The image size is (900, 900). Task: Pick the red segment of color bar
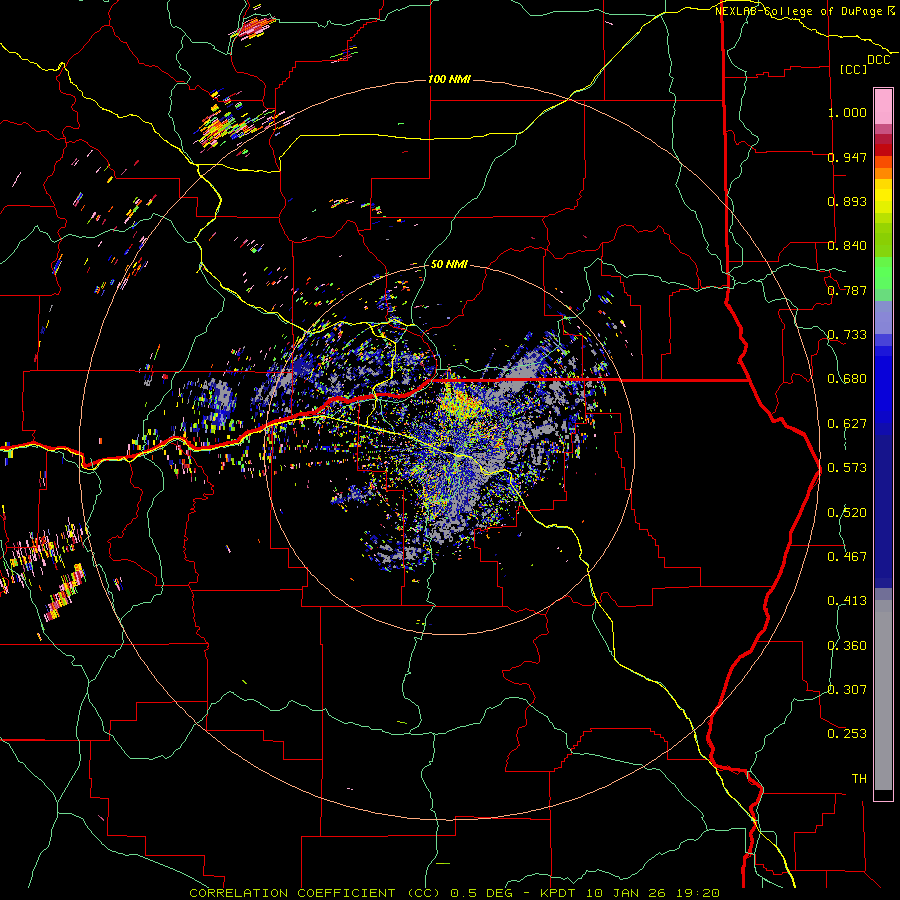[883, 150]
